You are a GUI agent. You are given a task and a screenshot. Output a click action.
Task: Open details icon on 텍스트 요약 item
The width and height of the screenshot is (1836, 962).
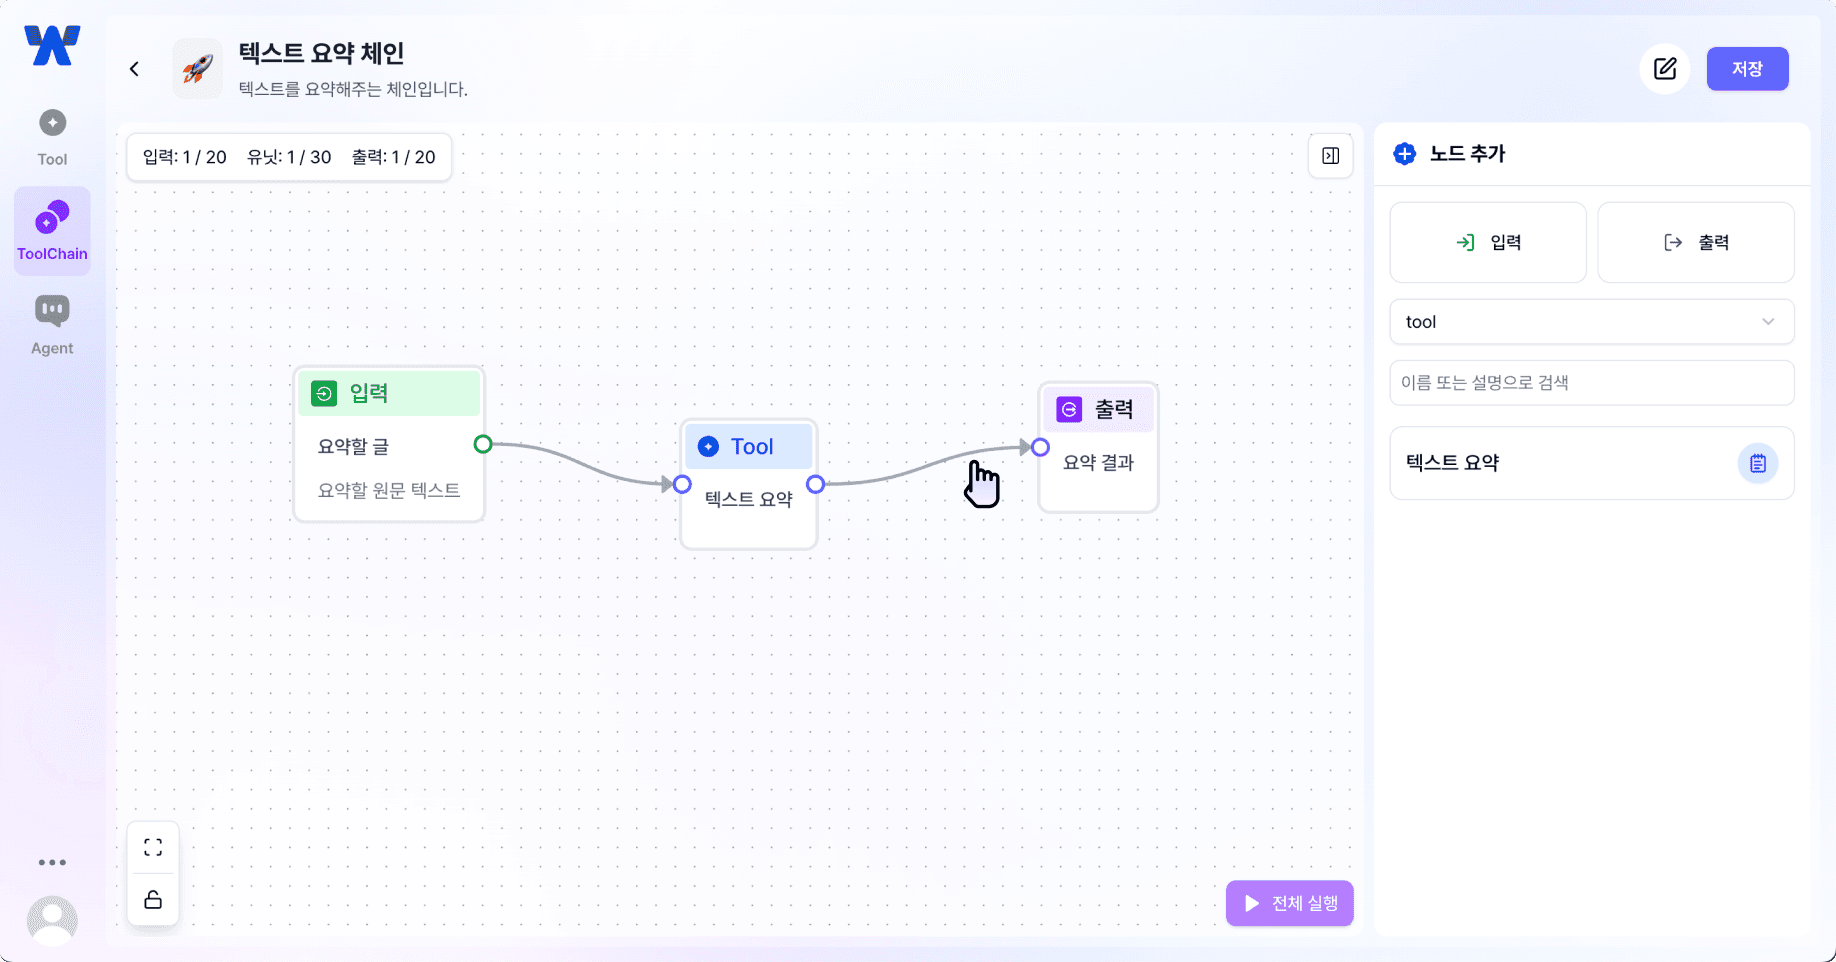pos(1757,463)
